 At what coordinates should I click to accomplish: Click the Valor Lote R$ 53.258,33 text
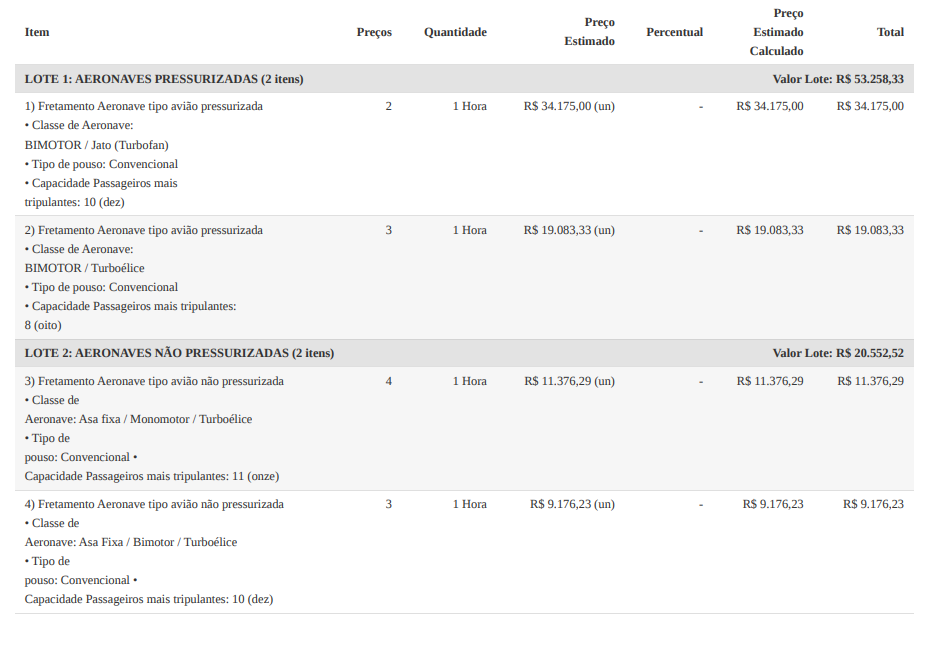[838, 79]
